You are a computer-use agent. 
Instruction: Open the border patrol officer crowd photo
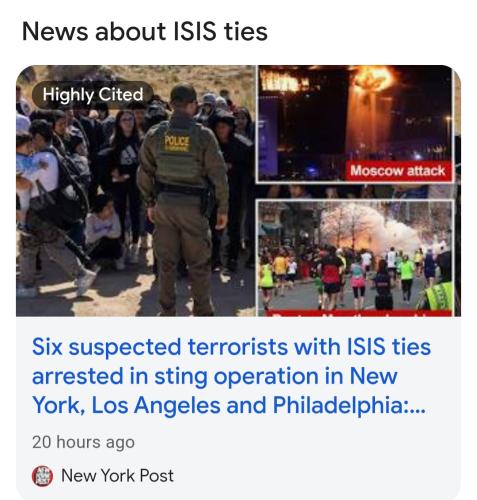pyautogui.click(x=136, y=191)
